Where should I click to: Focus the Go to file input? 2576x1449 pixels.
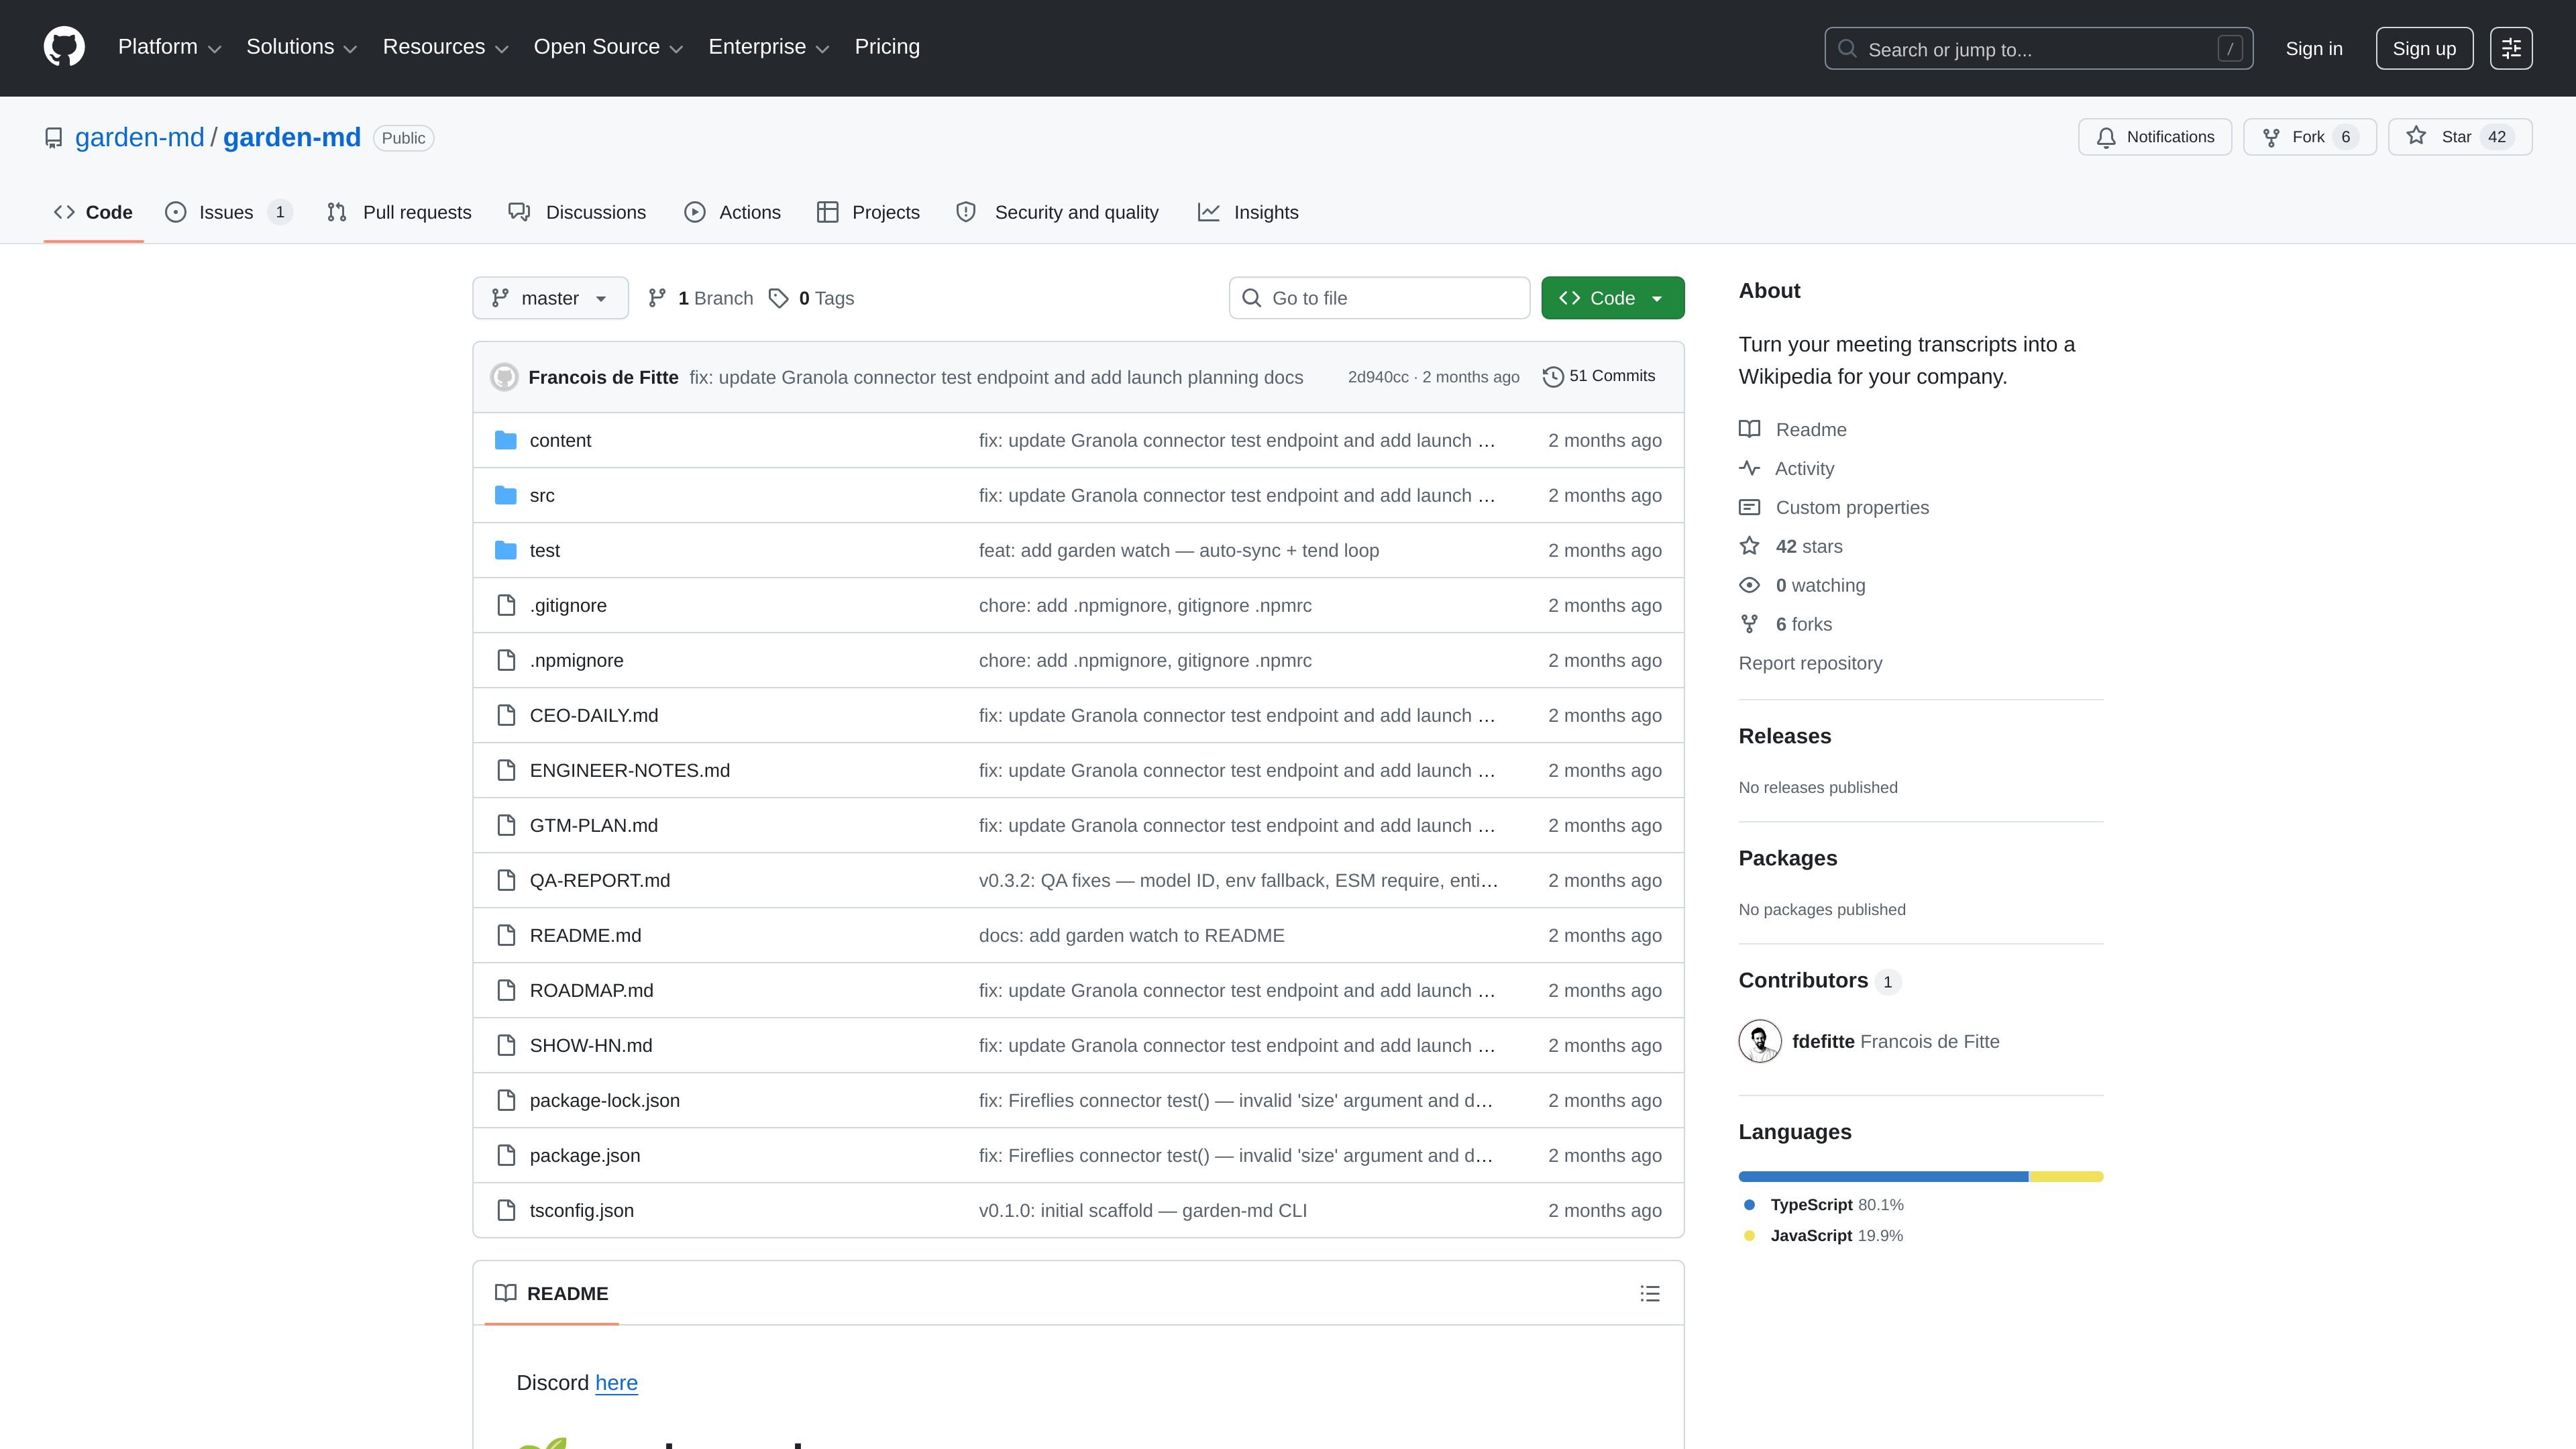[1379, 298]
